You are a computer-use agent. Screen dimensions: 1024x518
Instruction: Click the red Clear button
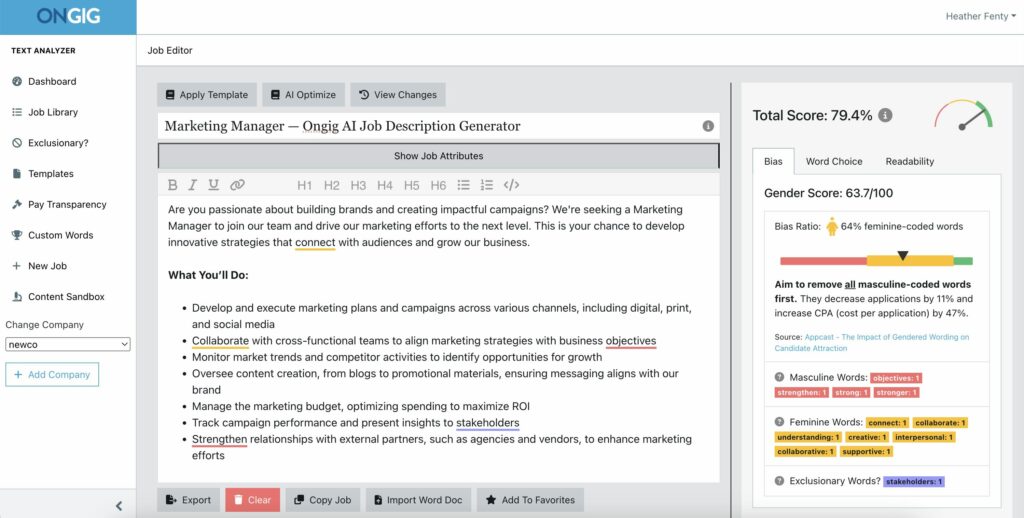253,500
